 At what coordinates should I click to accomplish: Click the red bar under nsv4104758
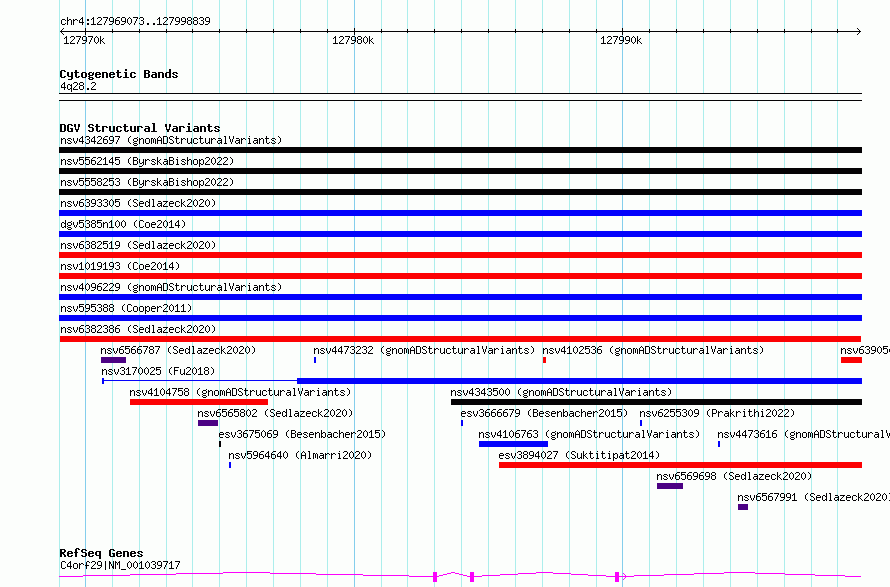tap(199, 402)
